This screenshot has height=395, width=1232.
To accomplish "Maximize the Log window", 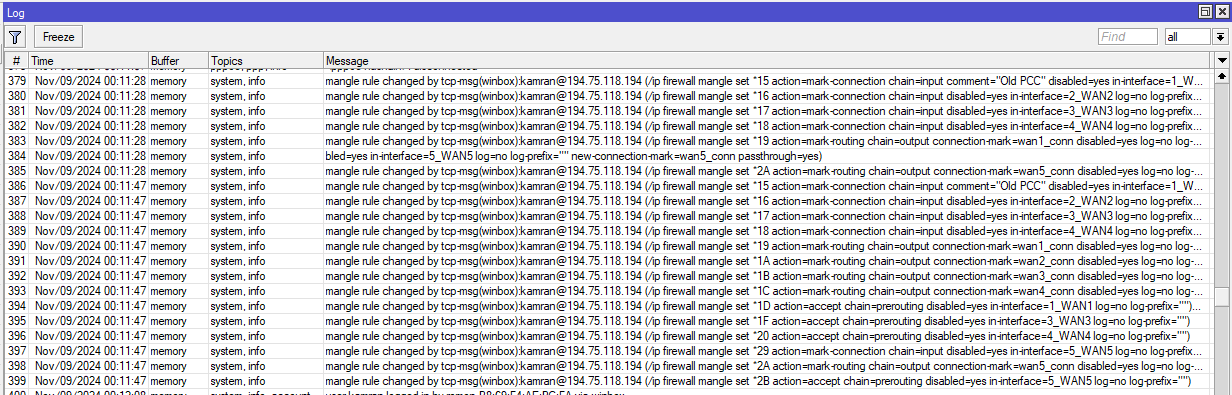I will point(1205,10).
